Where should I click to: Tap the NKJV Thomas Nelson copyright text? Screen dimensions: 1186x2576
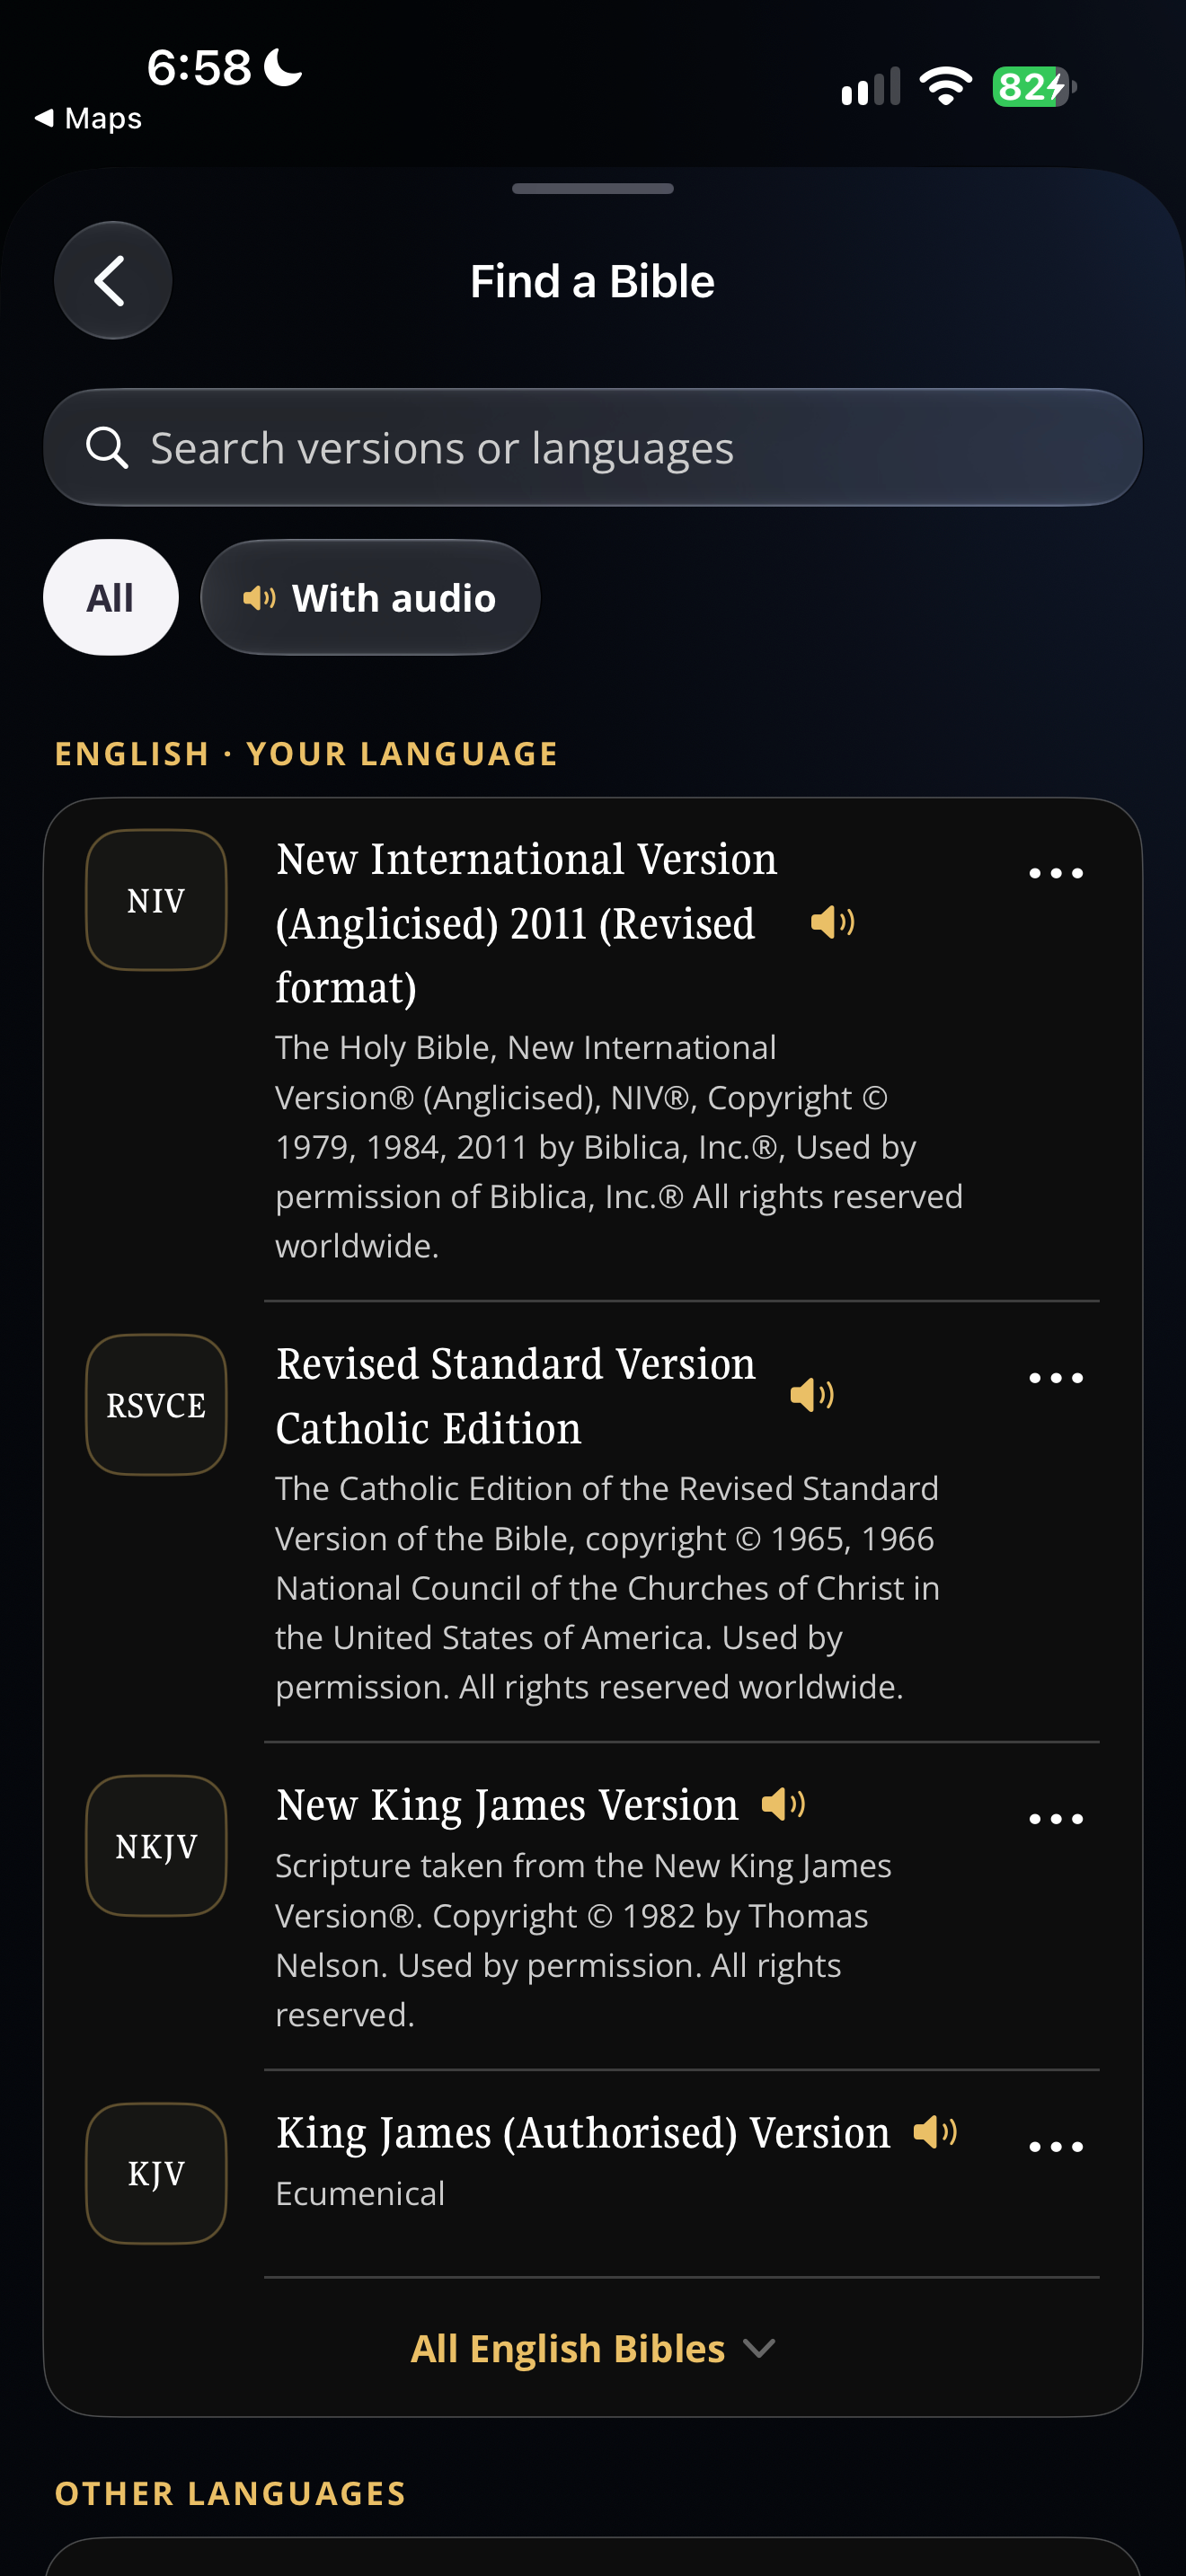tap(583, 1940)
